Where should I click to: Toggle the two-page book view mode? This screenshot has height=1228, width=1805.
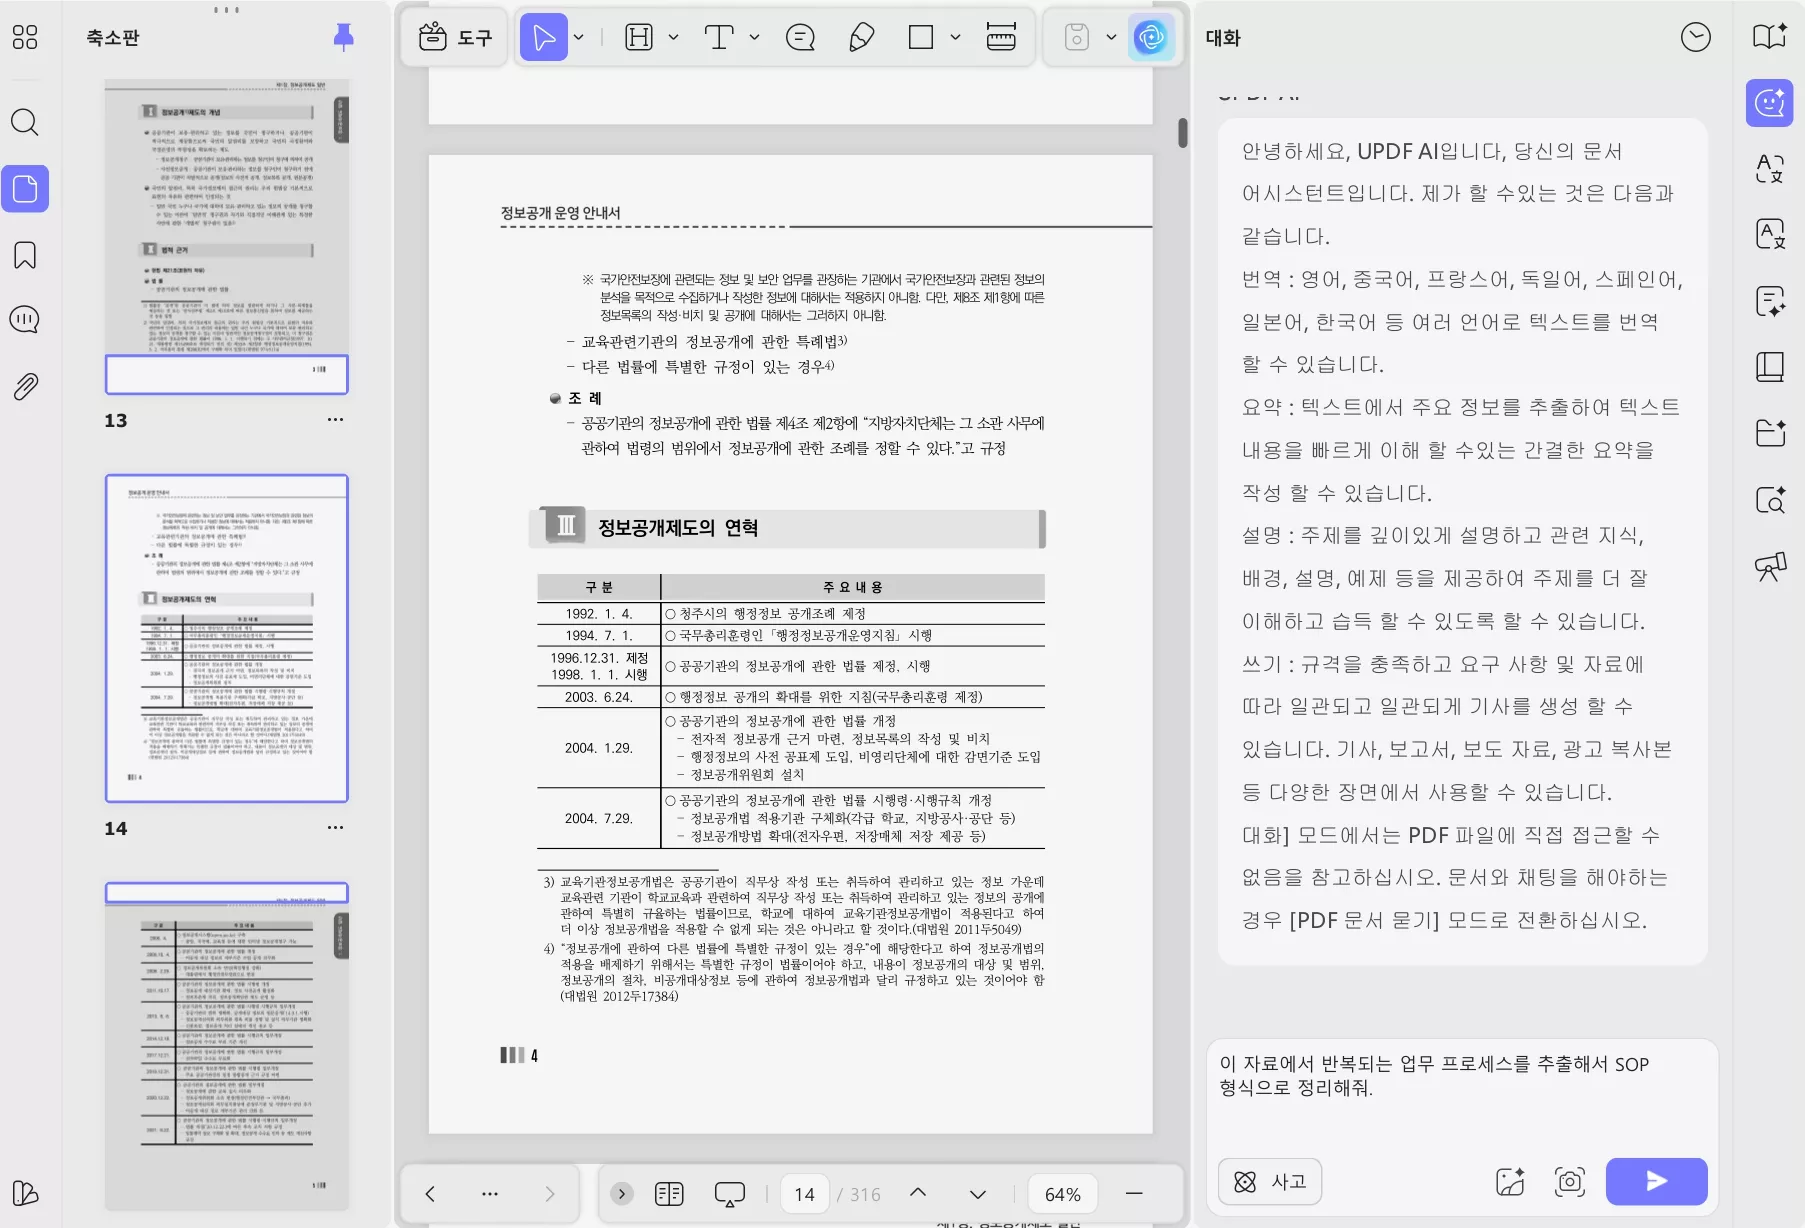(669, 1193)
